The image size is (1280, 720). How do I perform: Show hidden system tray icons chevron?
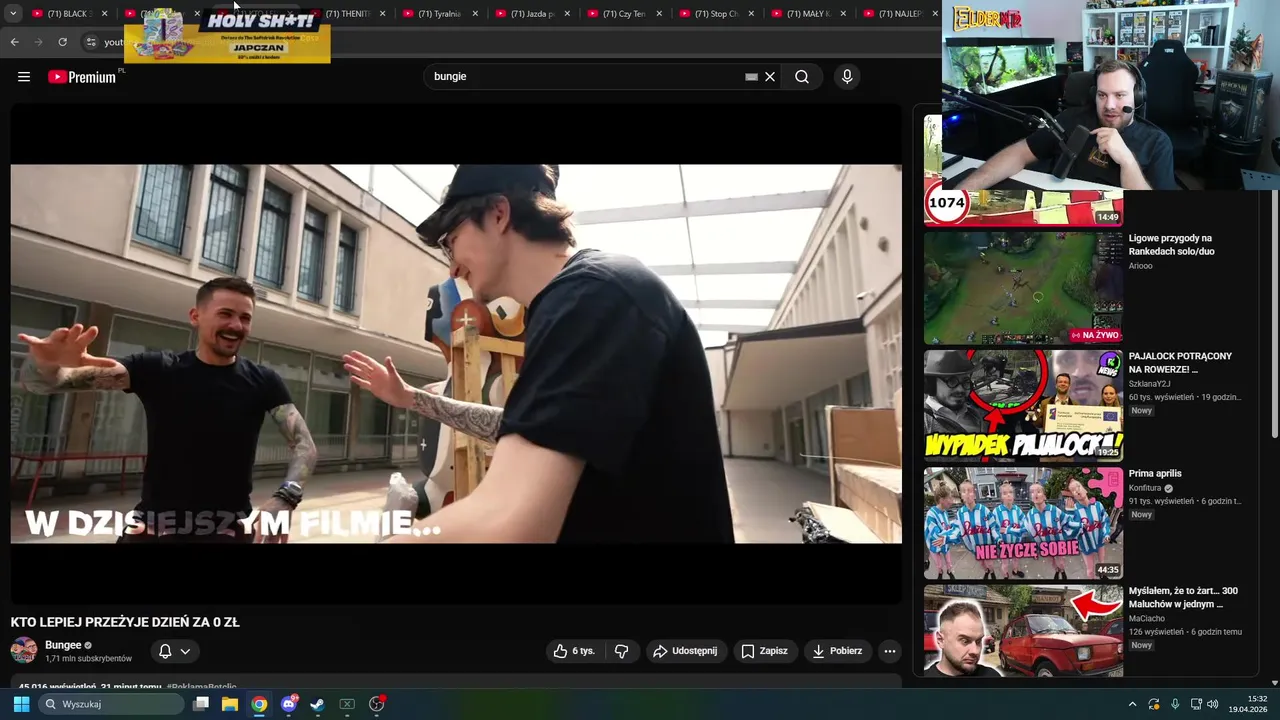tap(1132, 704)
